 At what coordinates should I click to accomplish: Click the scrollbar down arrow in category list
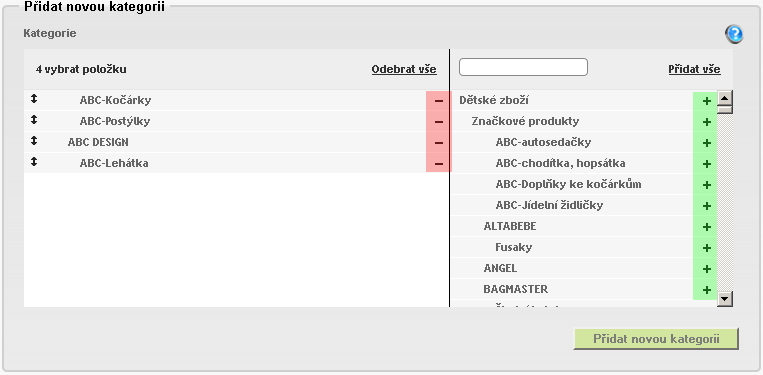pos(725,299)
